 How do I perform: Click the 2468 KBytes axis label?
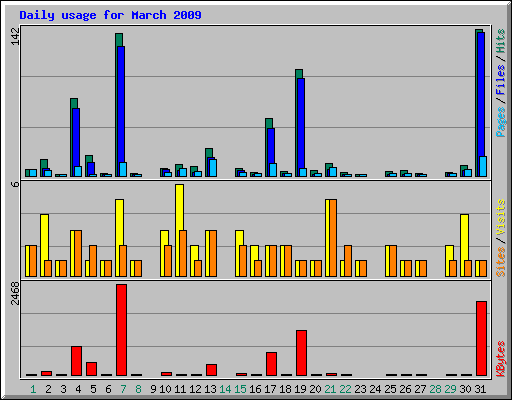15,293
